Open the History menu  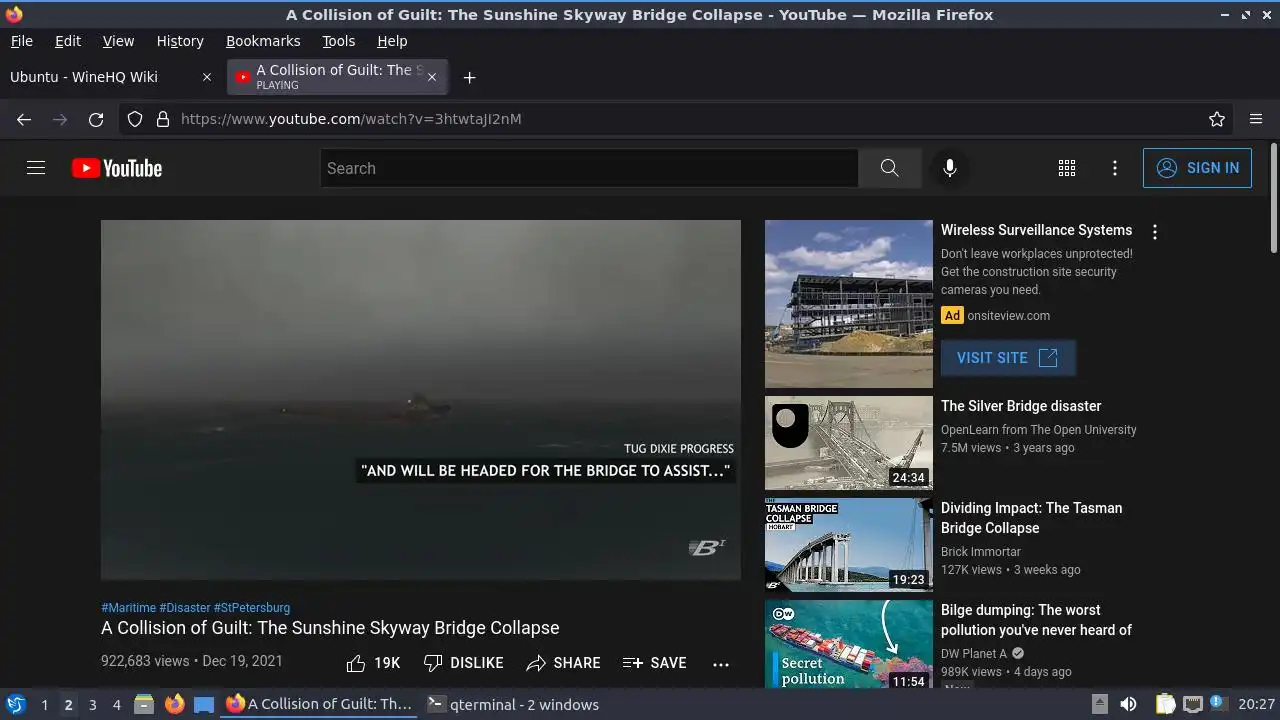pos(180,41)
